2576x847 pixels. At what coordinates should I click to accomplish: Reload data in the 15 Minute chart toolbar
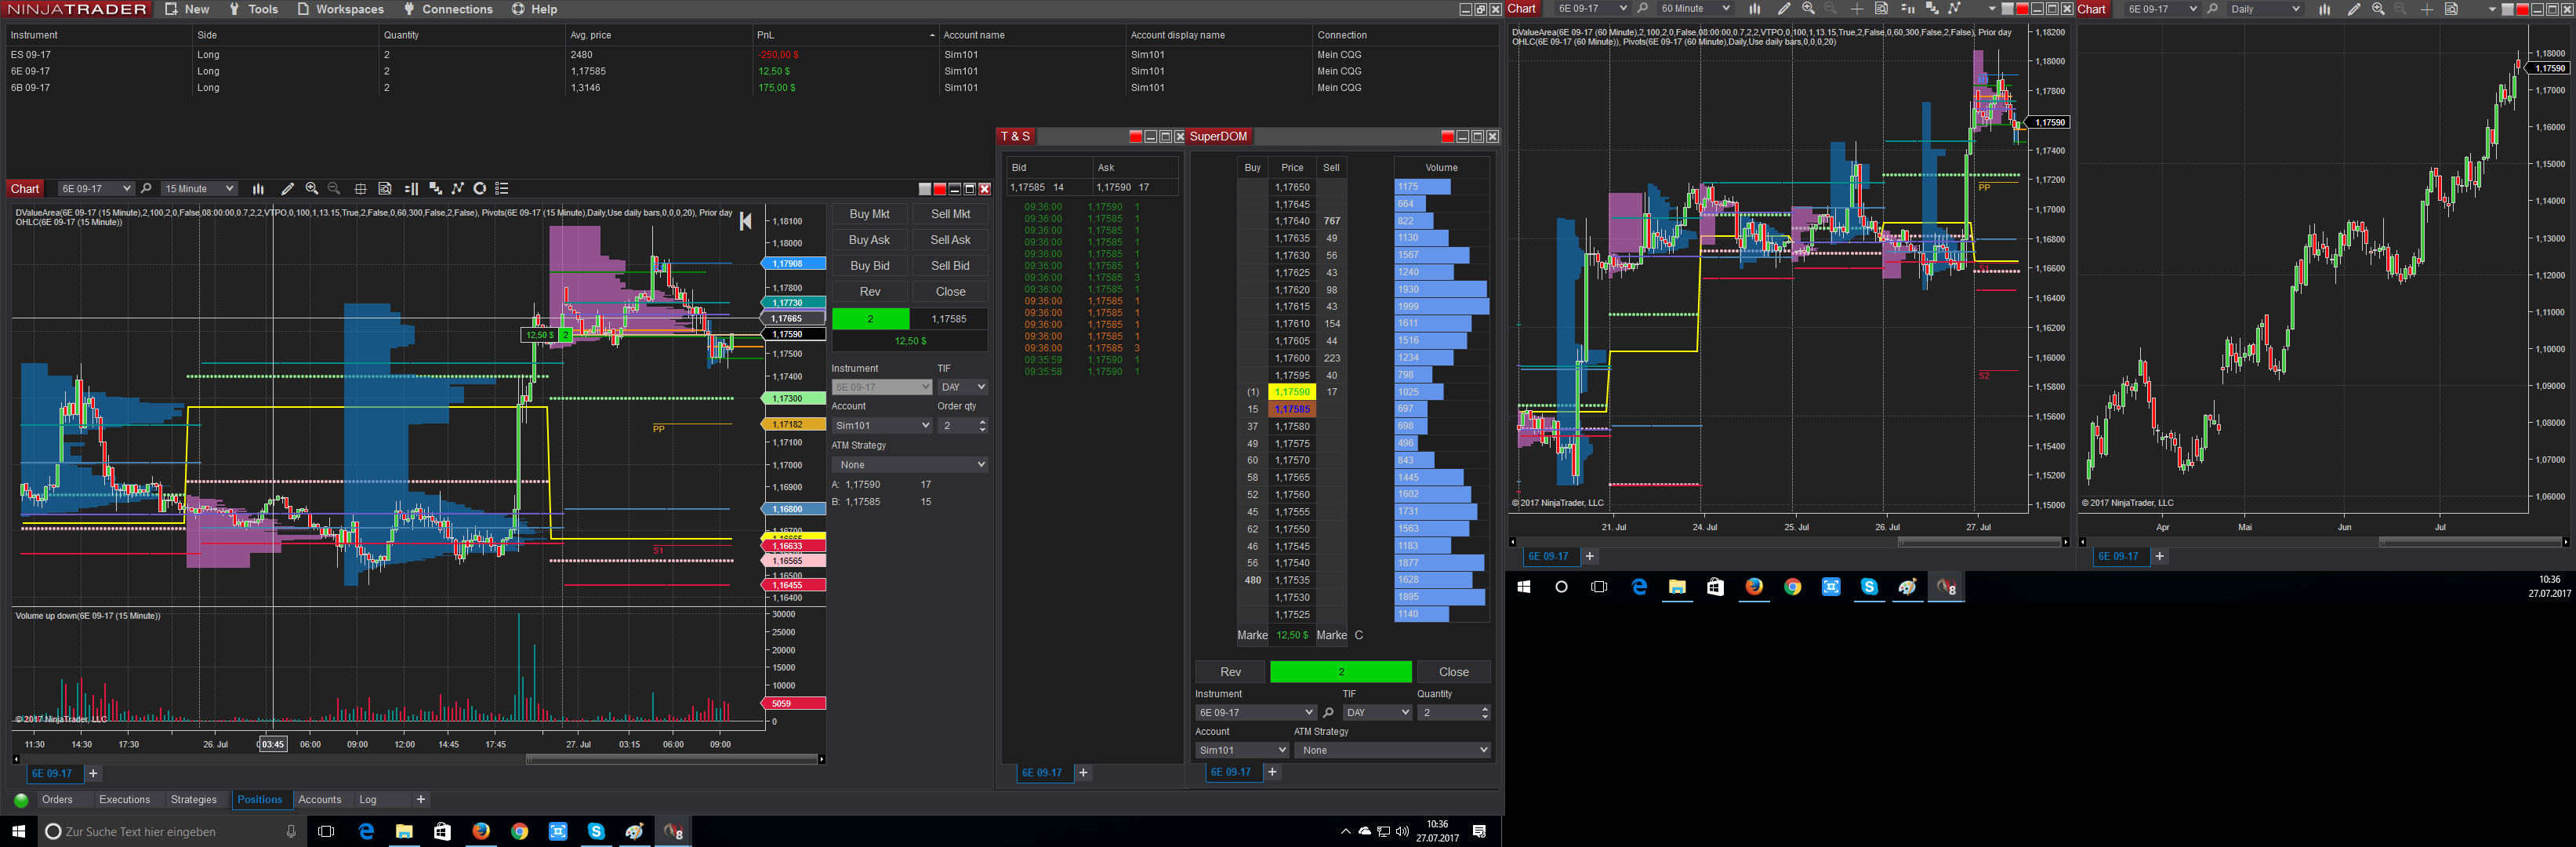(x=480, y=188)
